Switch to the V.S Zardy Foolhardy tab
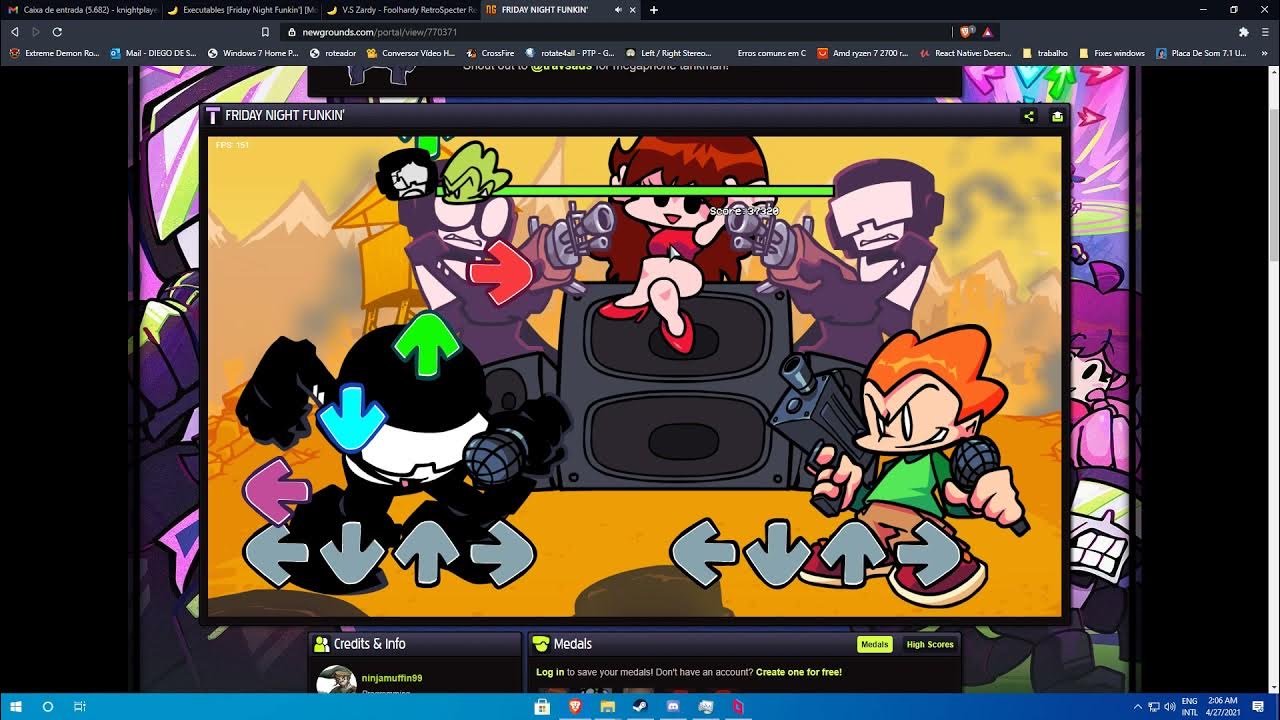Viewport: 1280px width, 720px height. coord(400,10)
